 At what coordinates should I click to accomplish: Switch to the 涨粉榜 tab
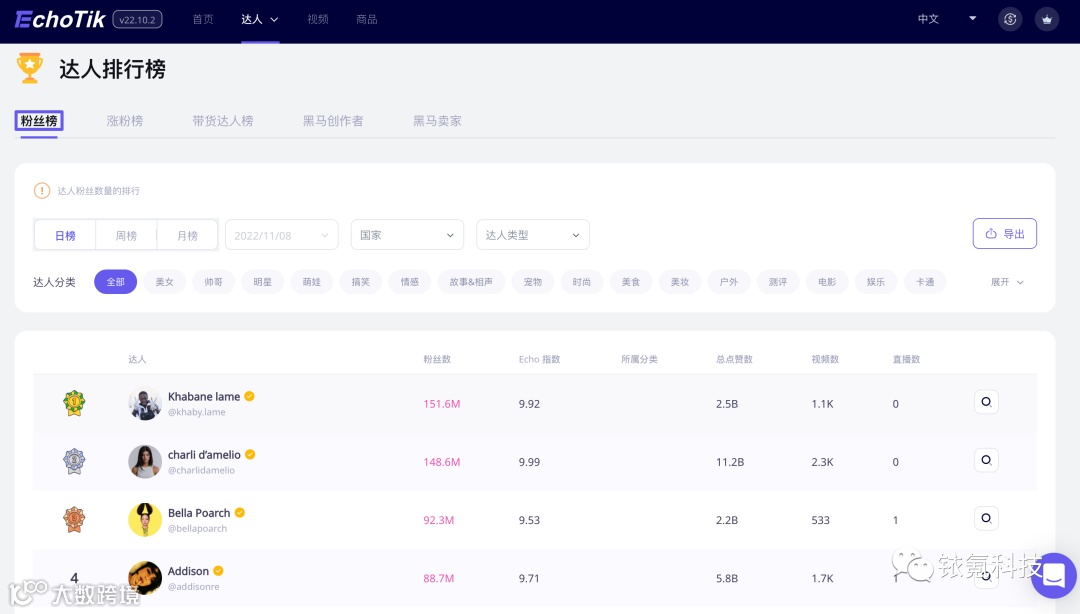[x=125, y=121]
